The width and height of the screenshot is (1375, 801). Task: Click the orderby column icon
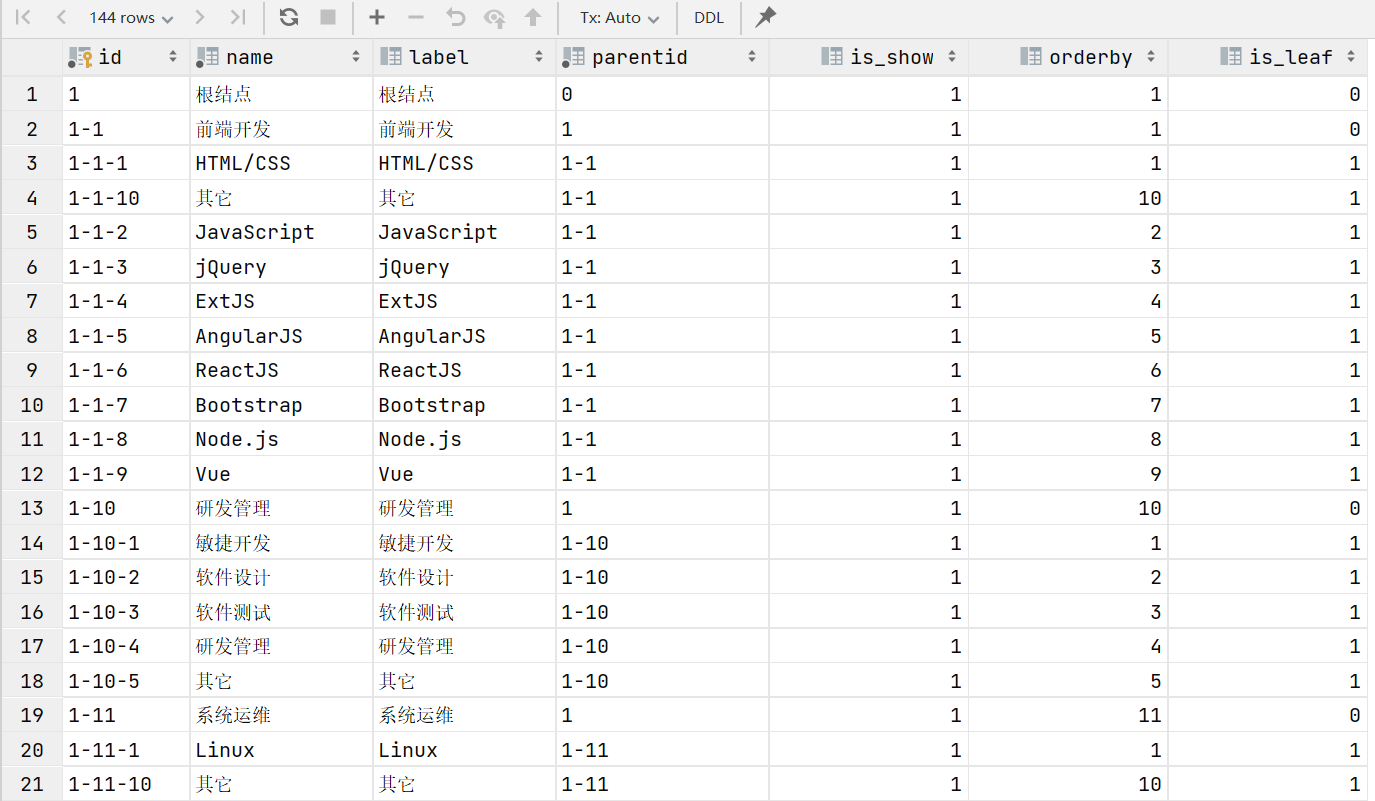pyautogui.click(x=1031, y=57)
